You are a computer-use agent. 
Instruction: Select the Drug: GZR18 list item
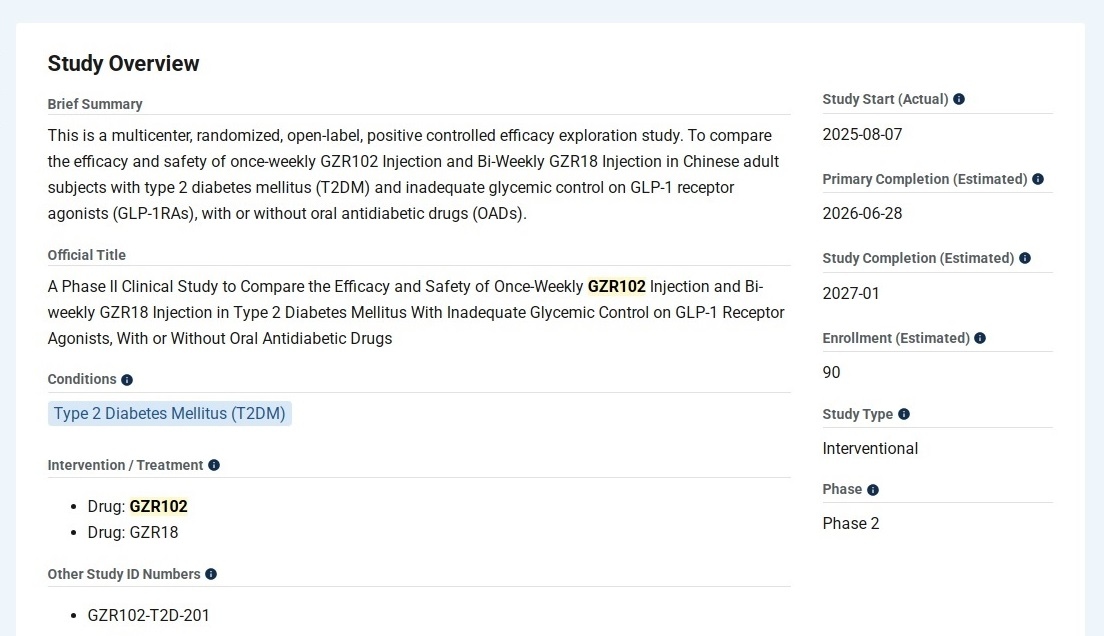point(133,533)
